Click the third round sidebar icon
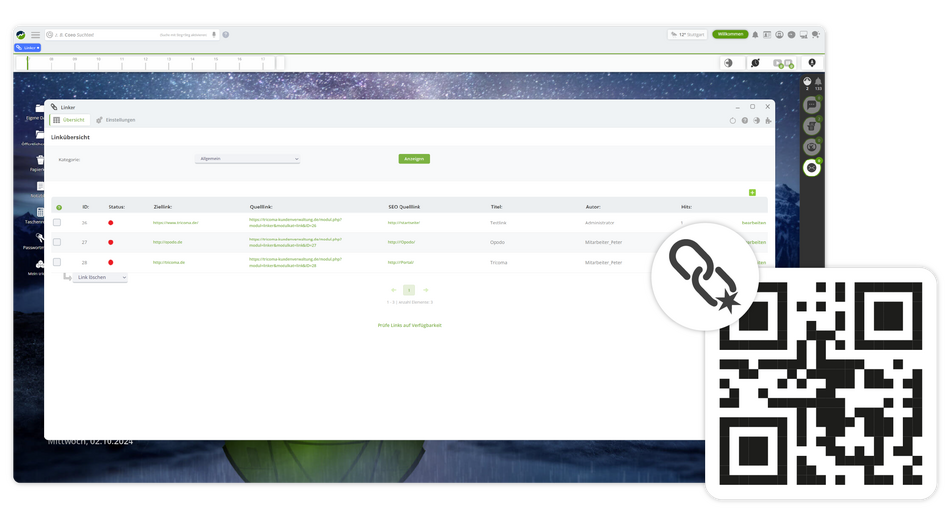Viewport: 950px width, 519px height. 812,147
